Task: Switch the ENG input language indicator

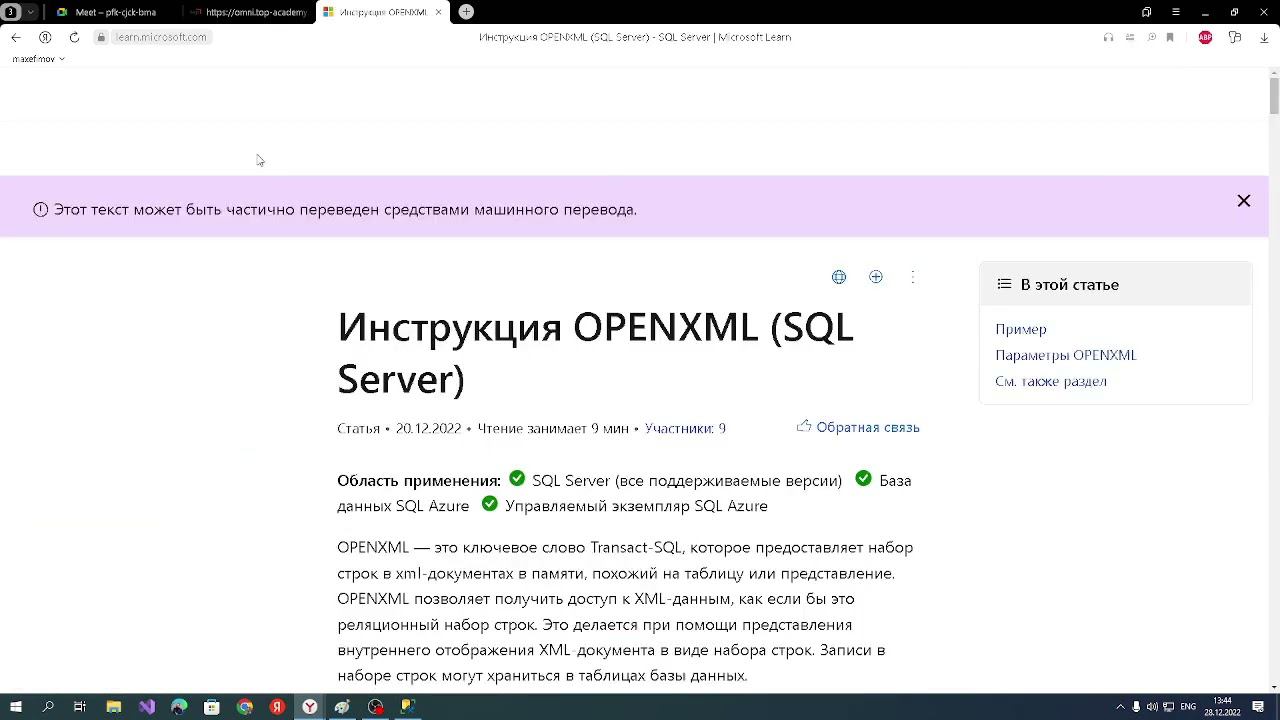Action: [x=1188, y=707]
